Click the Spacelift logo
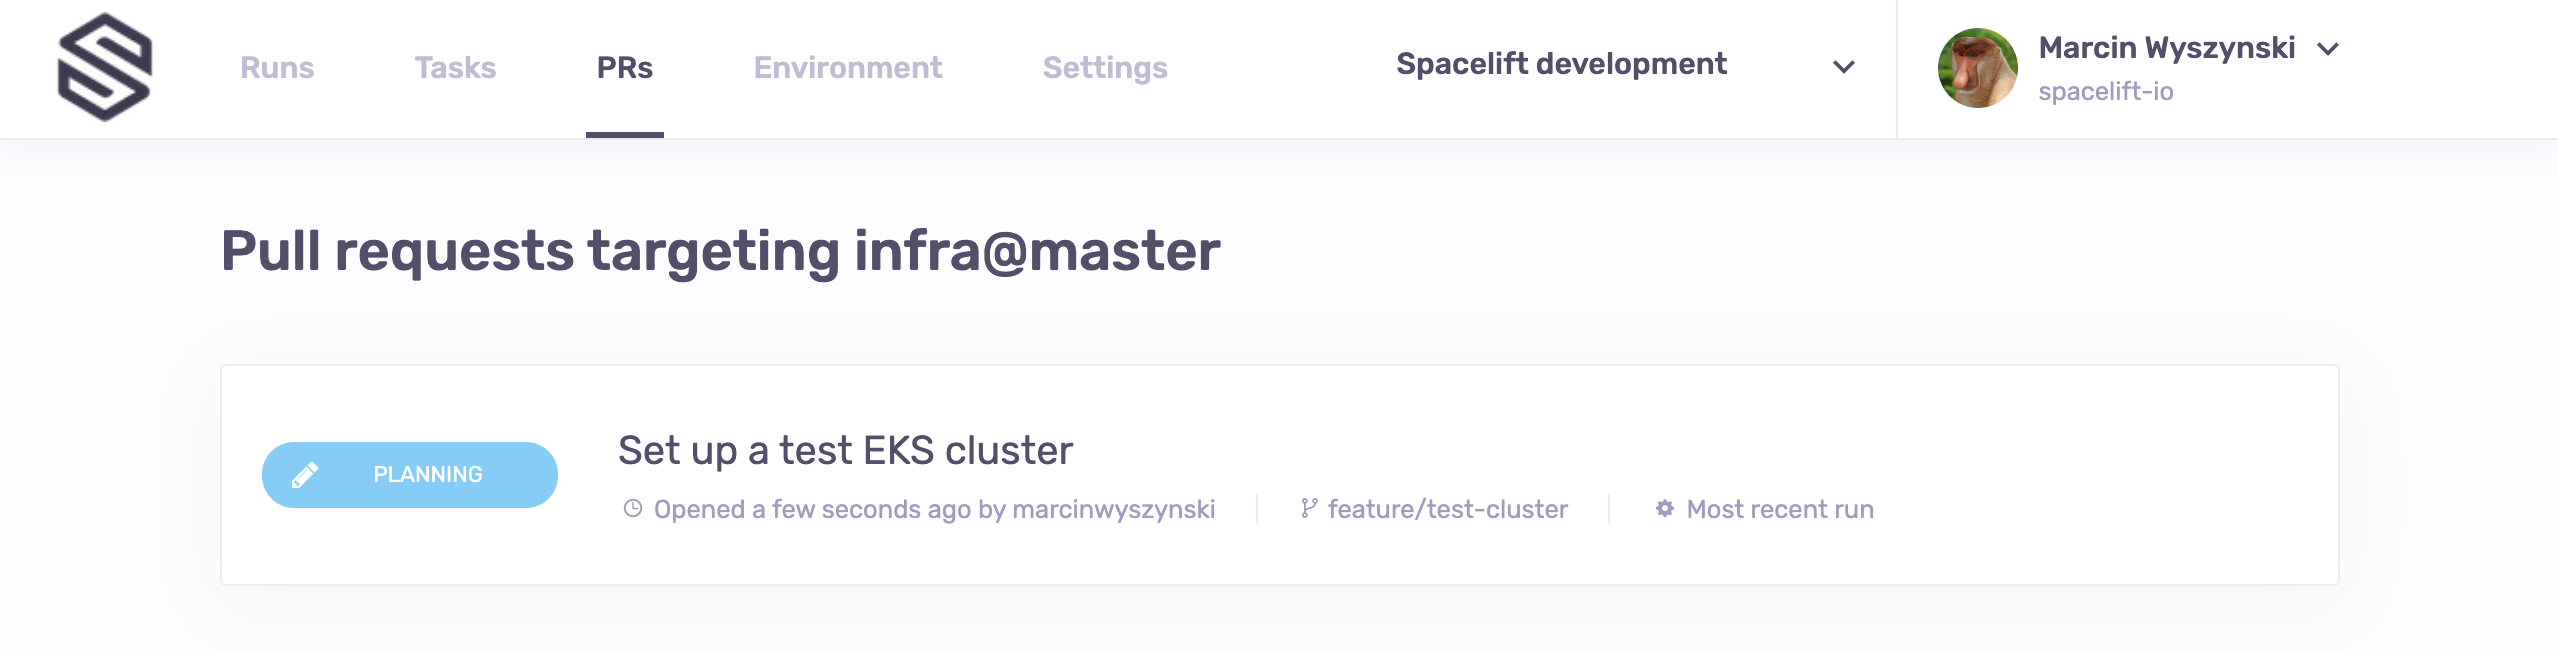 tap(105, 67)
